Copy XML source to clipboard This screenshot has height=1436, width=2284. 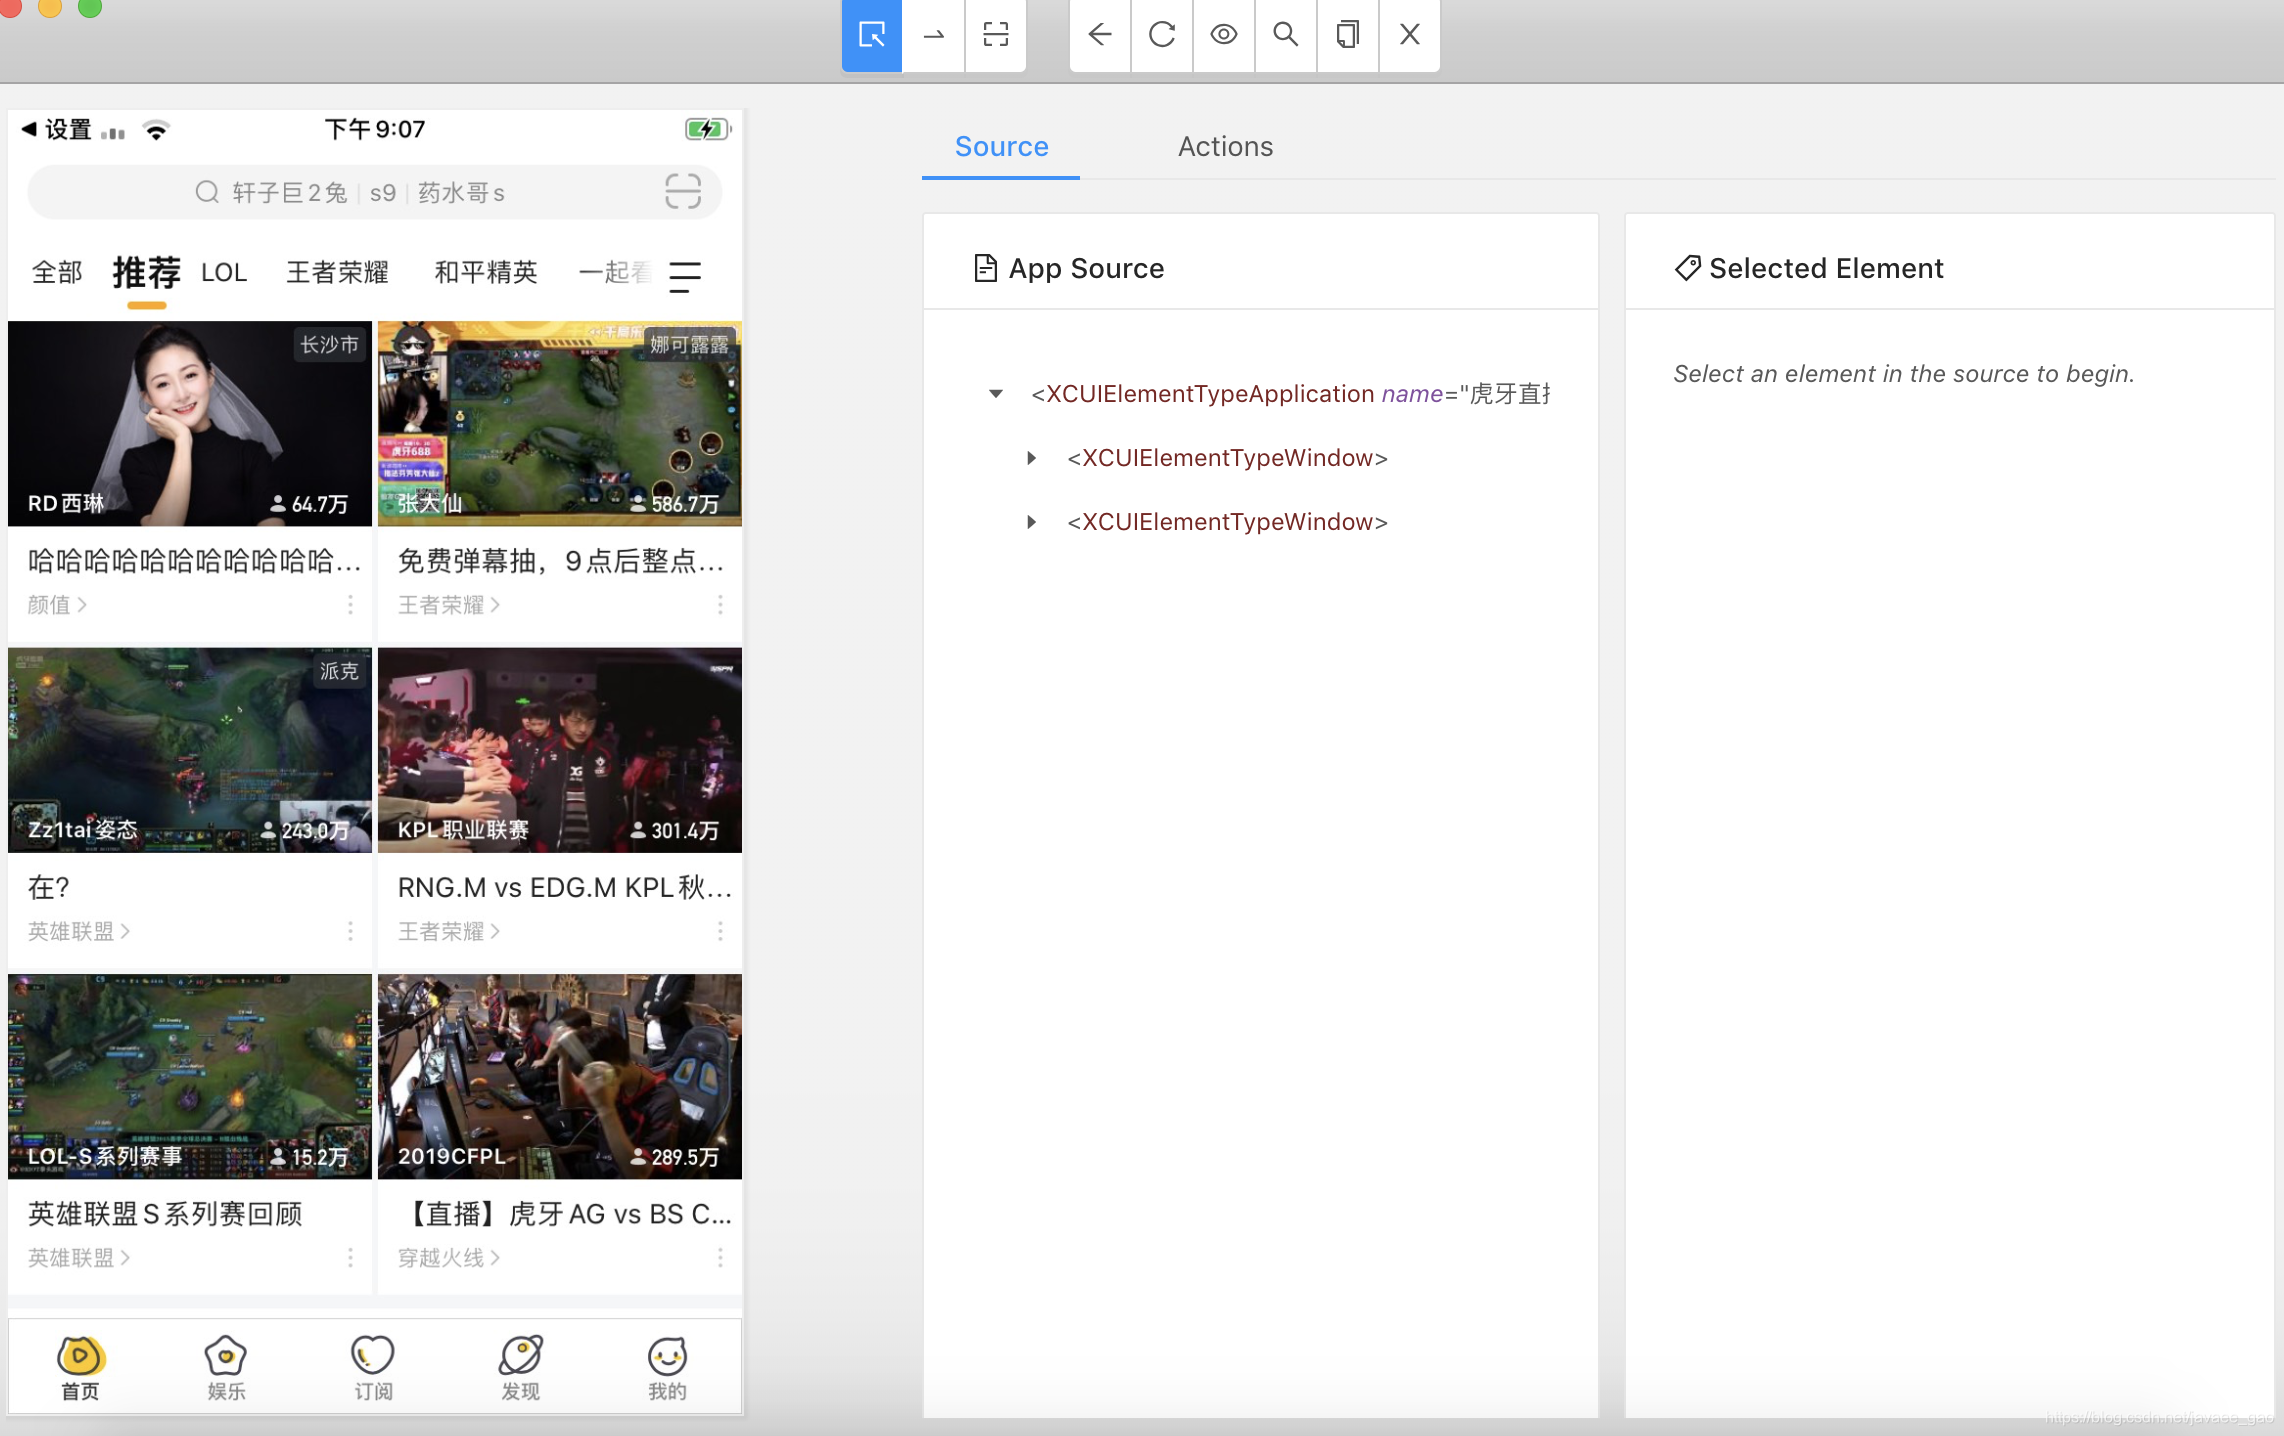pyautogui.click(x=1348, y=35)
